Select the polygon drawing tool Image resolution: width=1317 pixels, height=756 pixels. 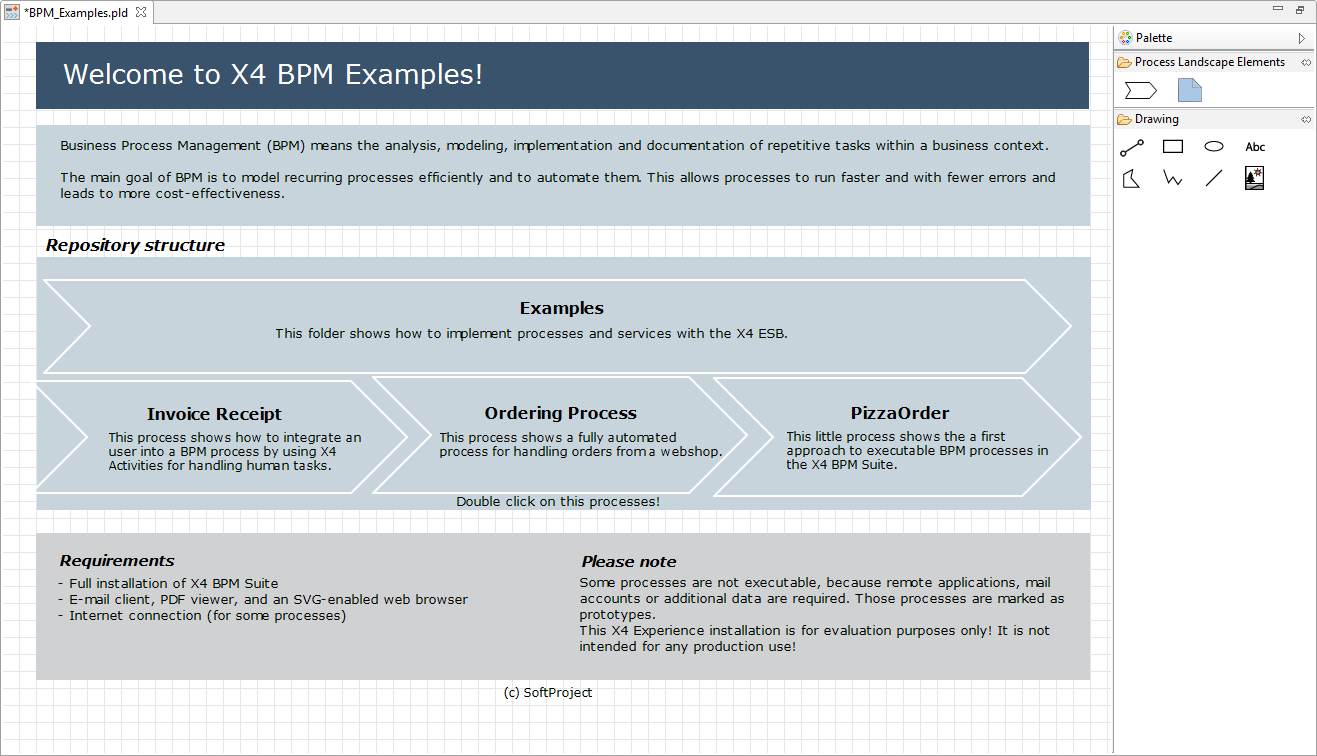coord(1131,179)
